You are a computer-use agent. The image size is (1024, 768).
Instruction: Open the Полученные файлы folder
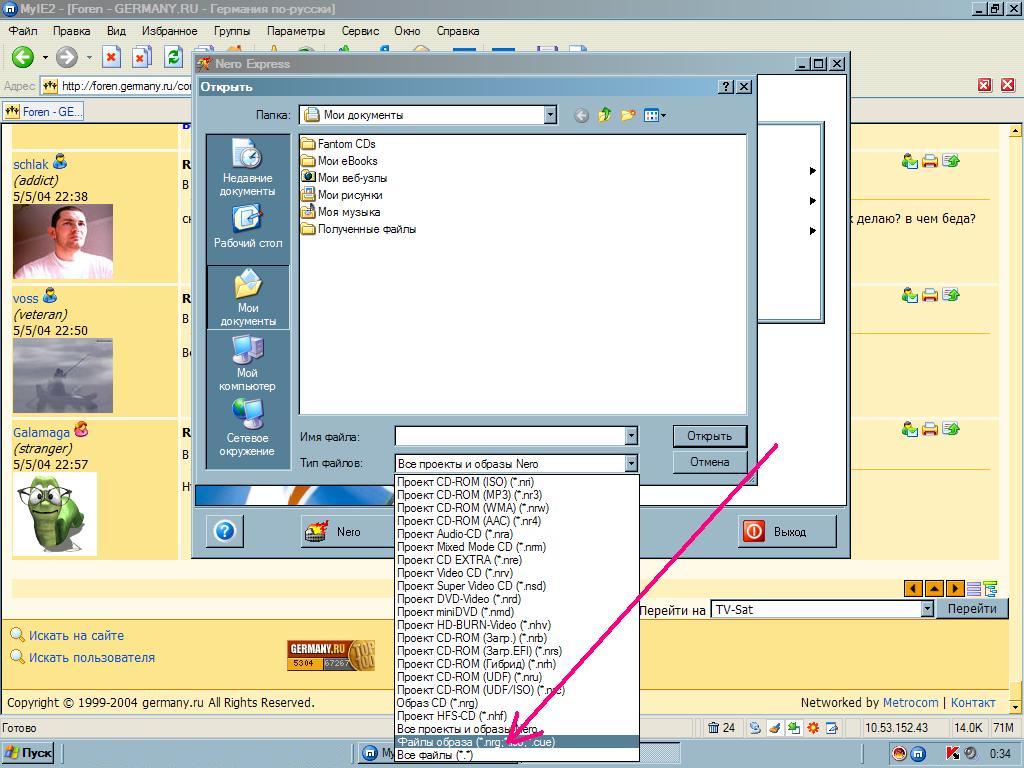coord(359,229)
